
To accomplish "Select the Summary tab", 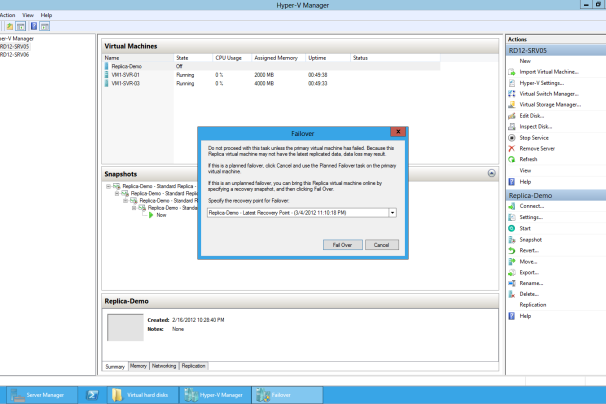I will [115, 366].
